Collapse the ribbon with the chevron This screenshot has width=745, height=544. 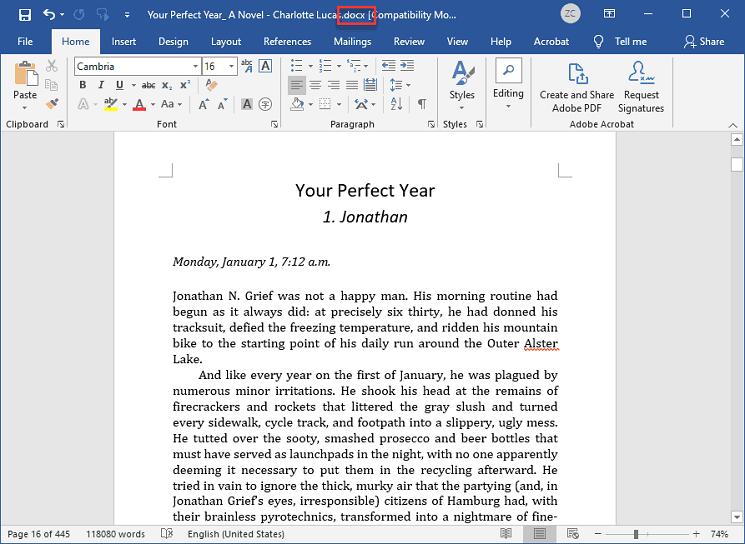pos(733,125)
